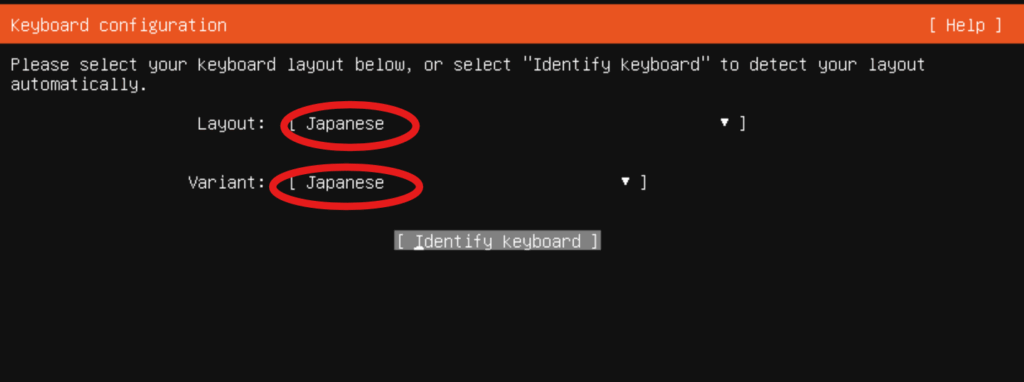Click the word "automatically." in the instructions
Image resolution: width=1024 pixels, height=382 pixels.
79,85
